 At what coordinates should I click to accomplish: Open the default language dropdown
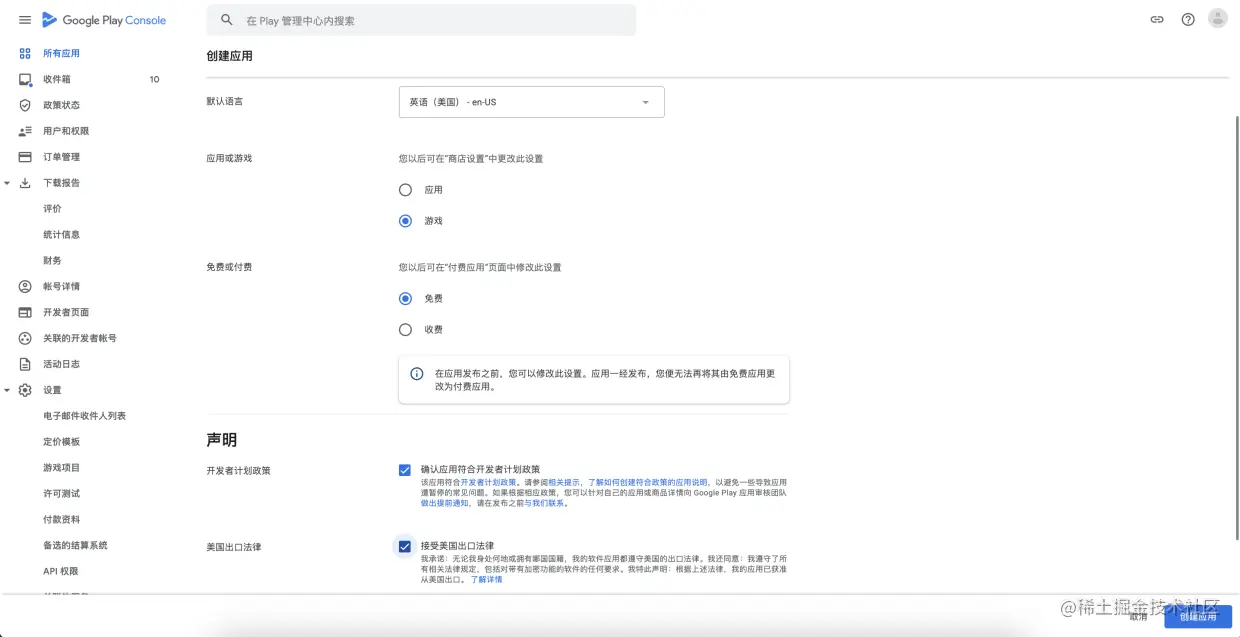[530, 101]
